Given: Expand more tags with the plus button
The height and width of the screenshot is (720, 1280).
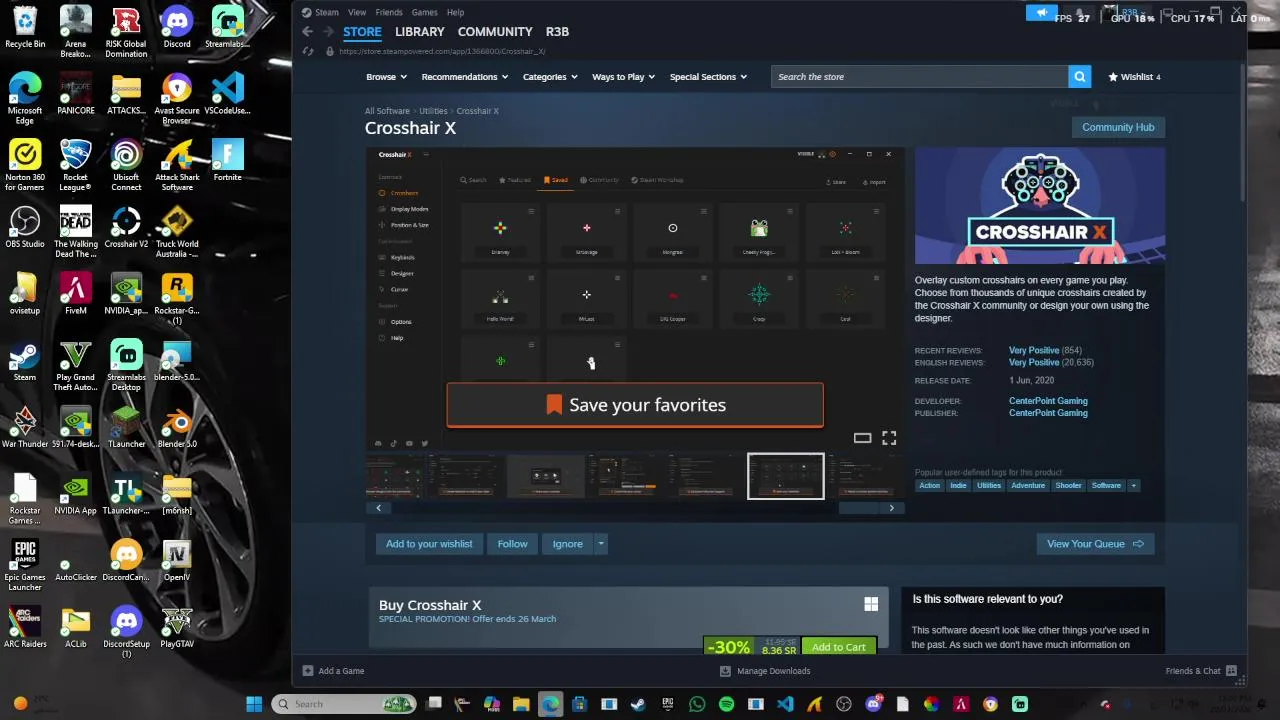Looking at the screenshot, I should pos(1133,486).
